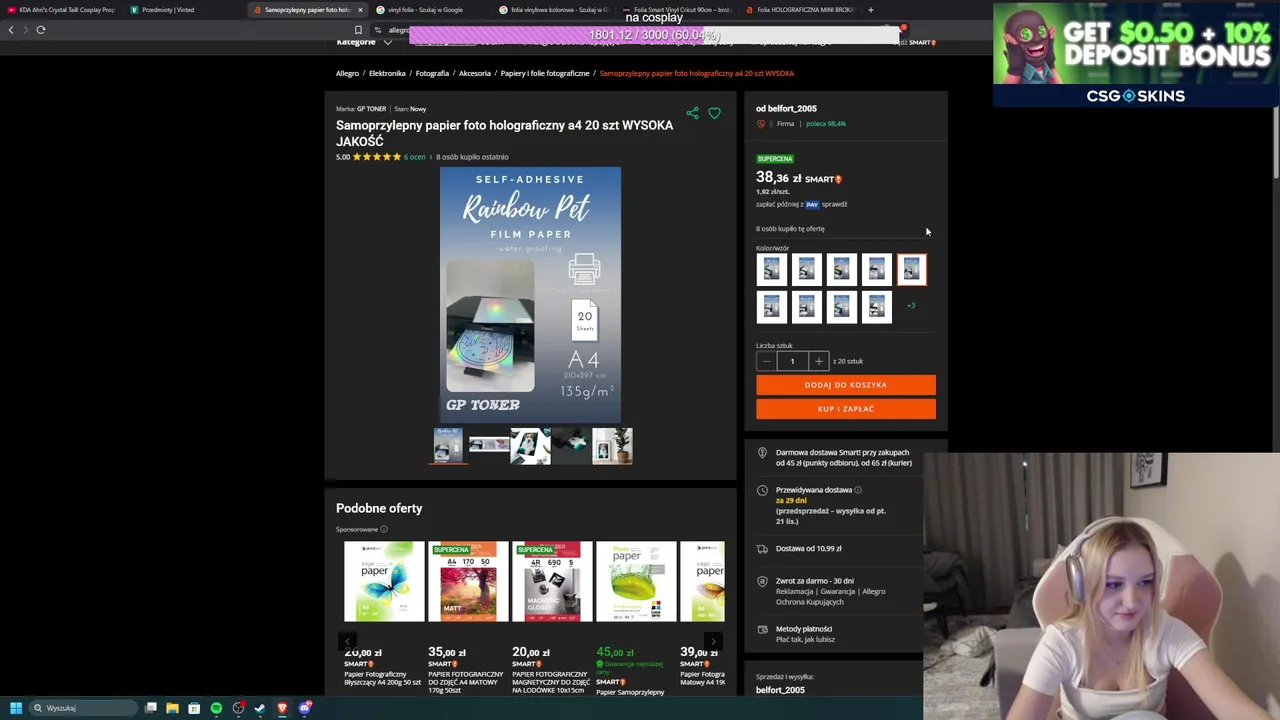
Task: Click the seller badge icon under belfort_2005
Action: coord(761,124)
